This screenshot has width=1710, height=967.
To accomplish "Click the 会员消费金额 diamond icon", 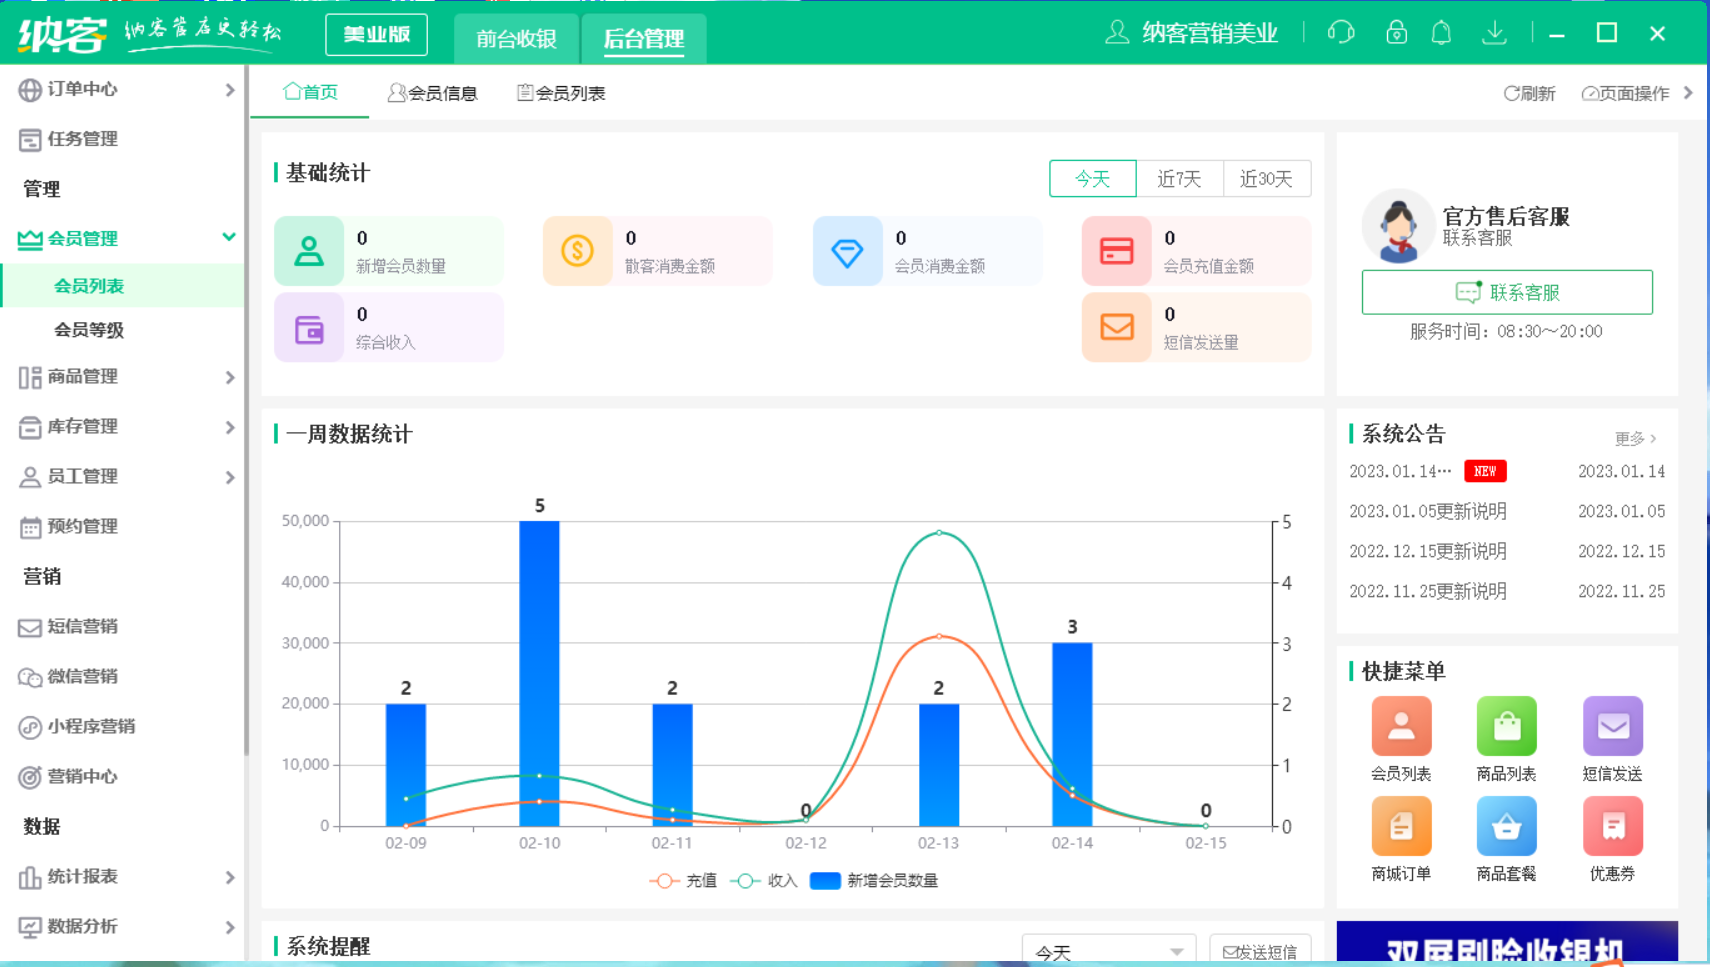I will [x=847, y=251].
